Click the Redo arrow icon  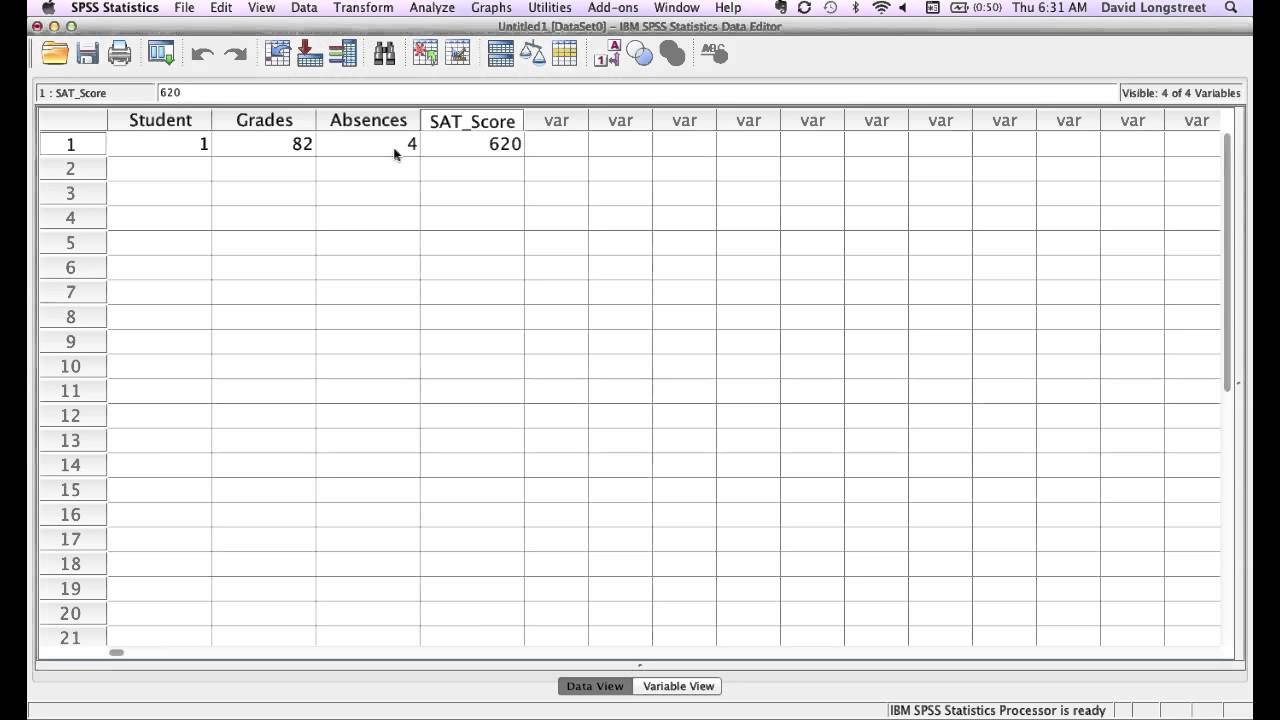235,55
